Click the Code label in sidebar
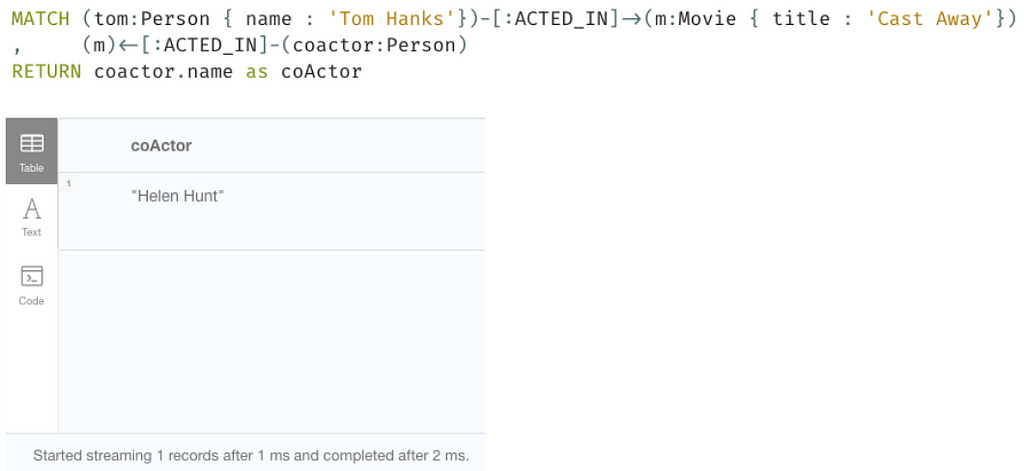Image resolution: width=1024 pixels, height=471 pixels. pos(31,301)
